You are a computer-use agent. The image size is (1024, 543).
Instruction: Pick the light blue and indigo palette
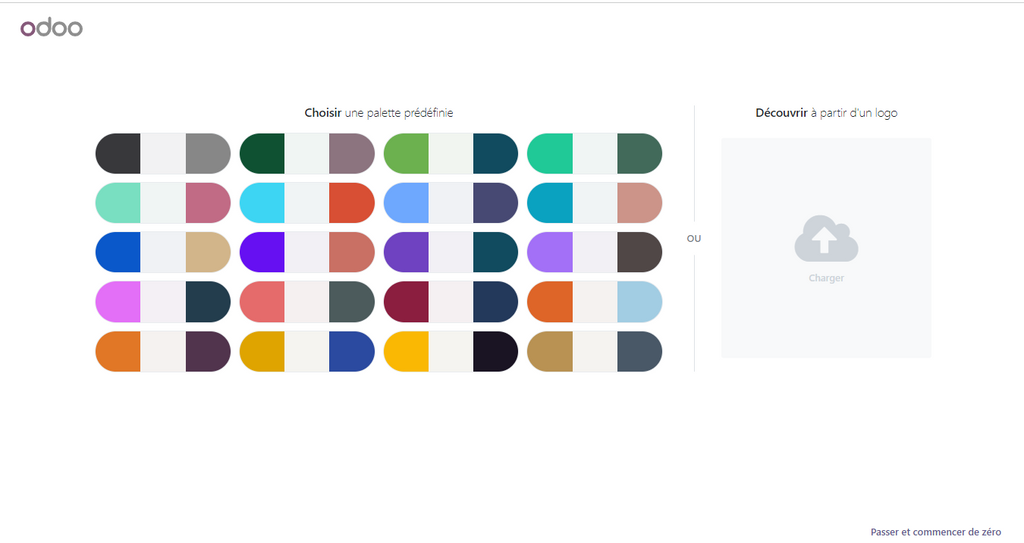point(451,203)
